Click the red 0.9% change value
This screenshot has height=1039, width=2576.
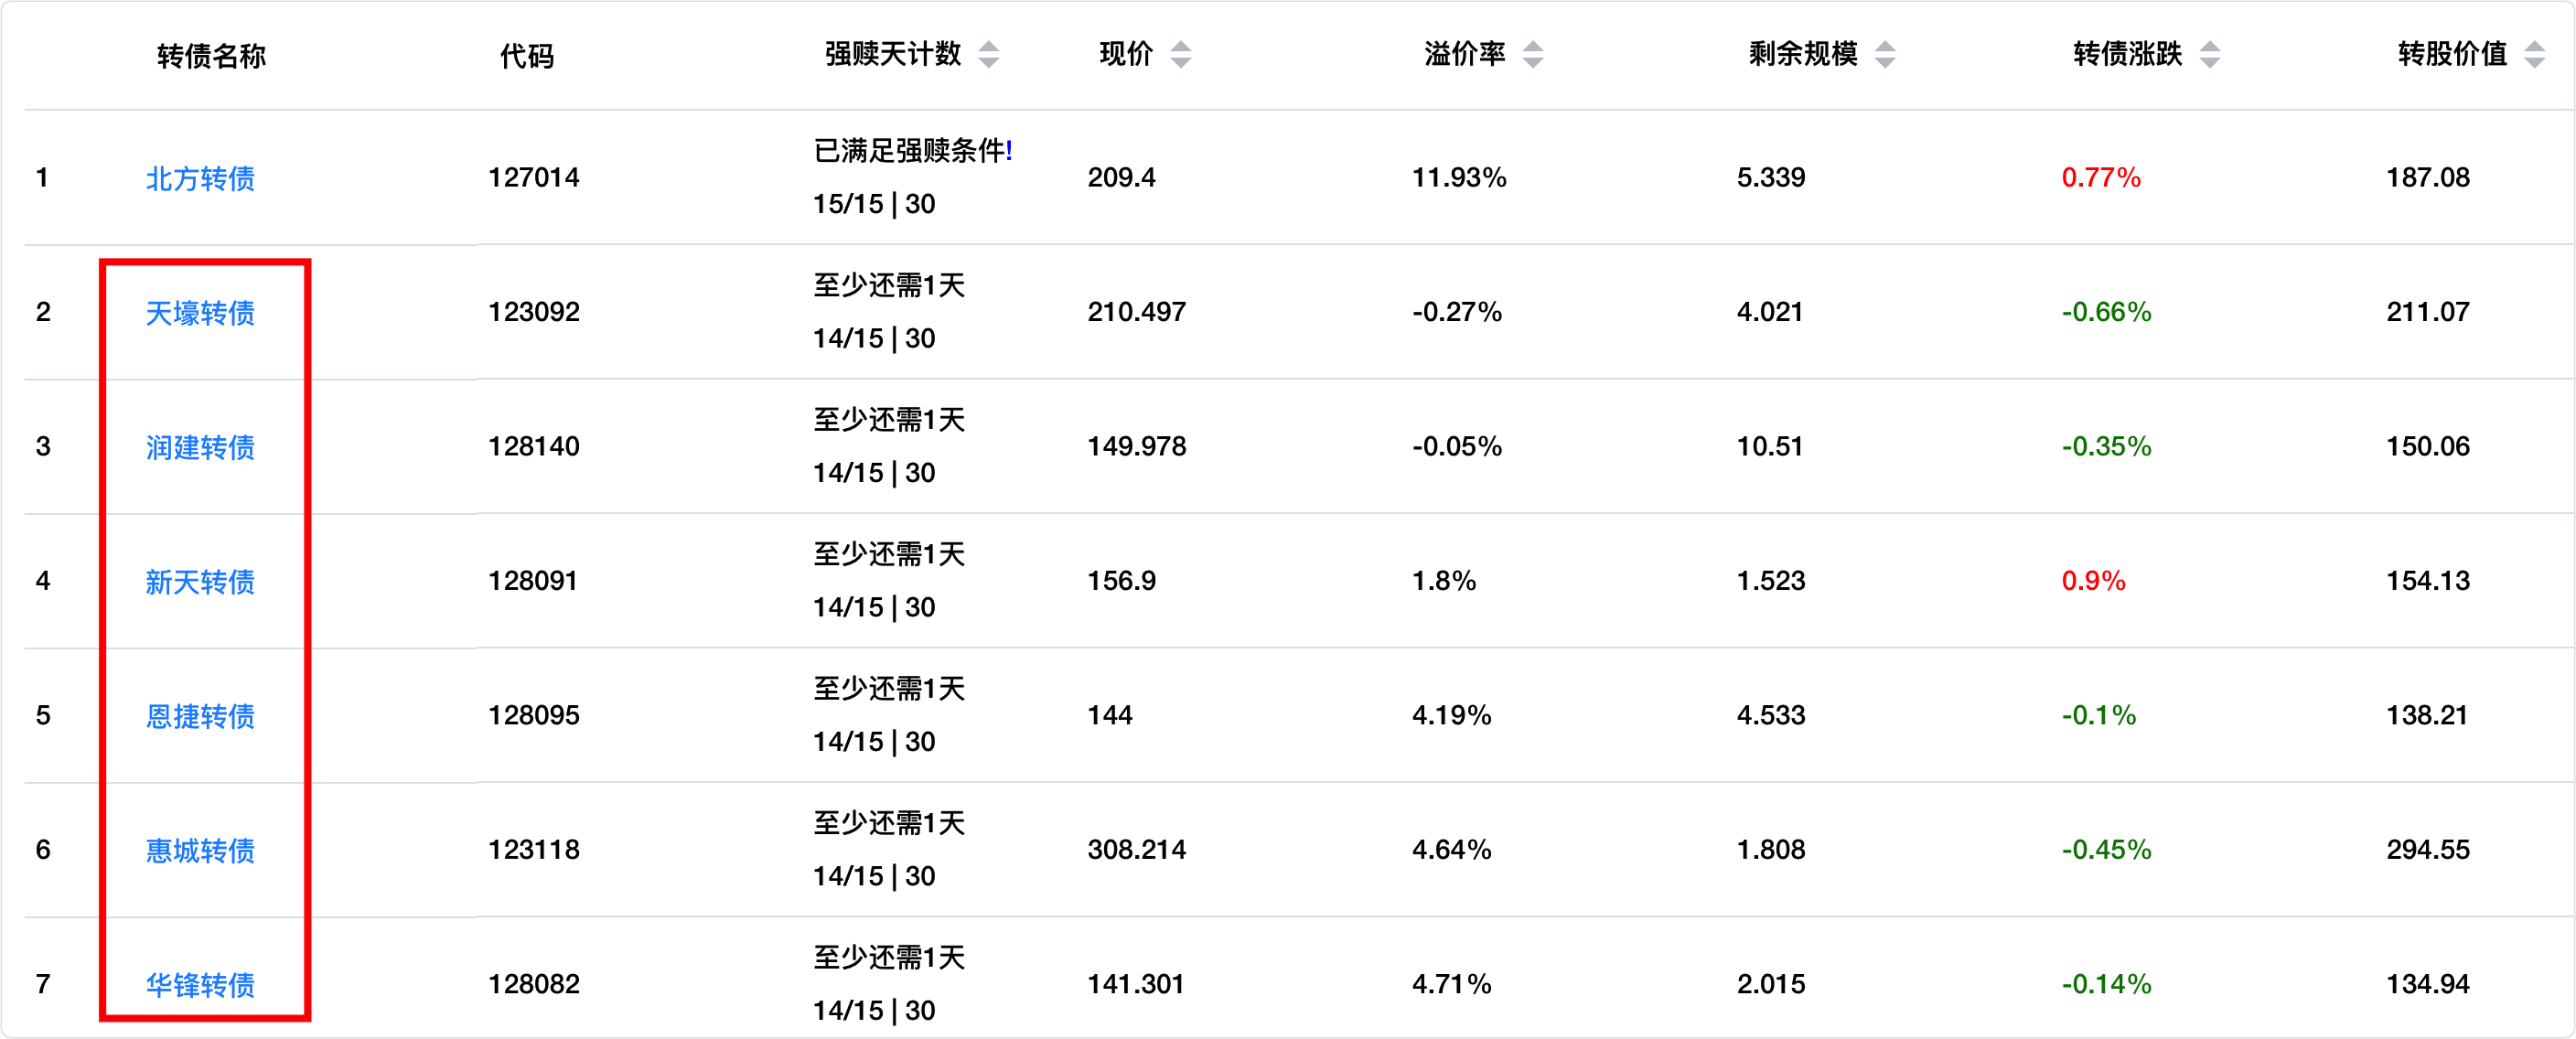2093,581
